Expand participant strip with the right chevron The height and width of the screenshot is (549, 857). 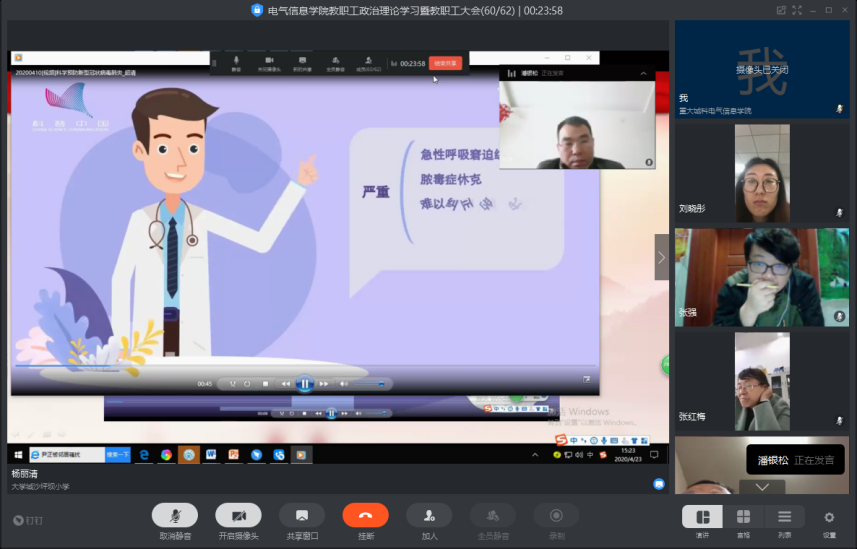[x=661, y=257]
